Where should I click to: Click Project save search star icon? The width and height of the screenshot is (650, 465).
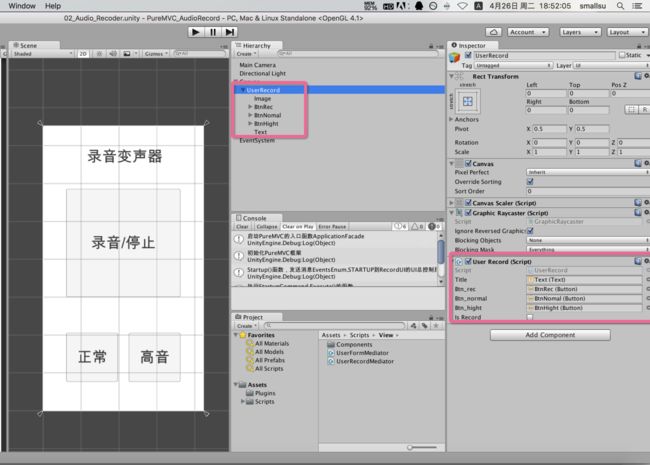436,326
